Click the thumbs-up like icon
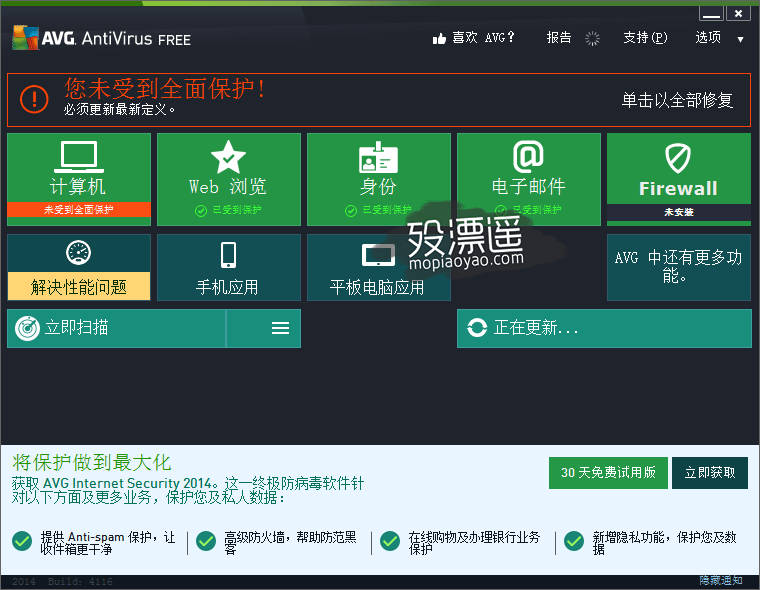Screen dimensions: 760x590 [439, 38]
